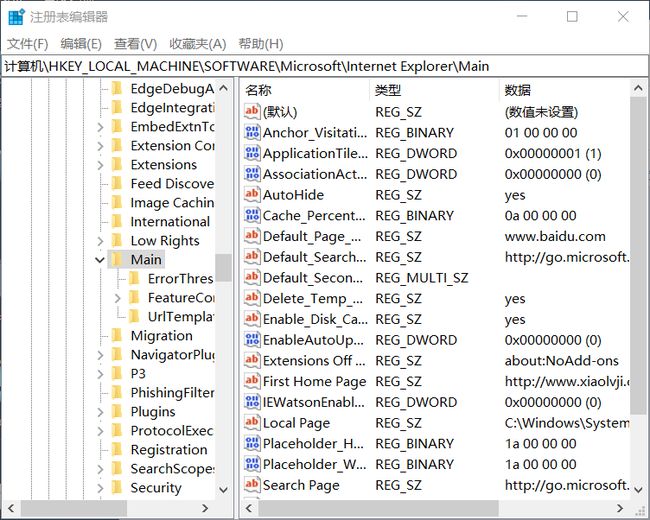650x520 pixels.
Task: Click the binary icon of Anchor_Visitati... value
Action: (x=252, y=132)
